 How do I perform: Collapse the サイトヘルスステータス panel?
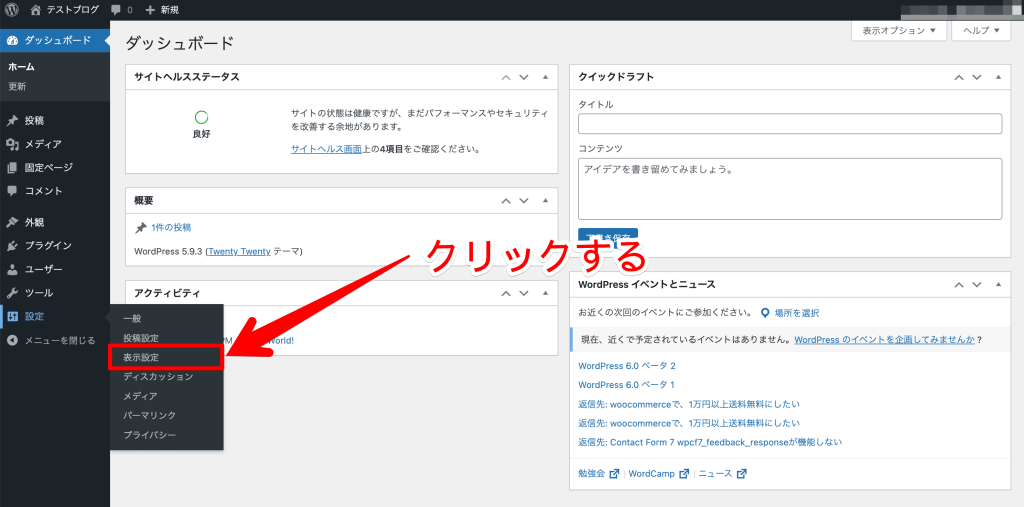click(545, 77)
